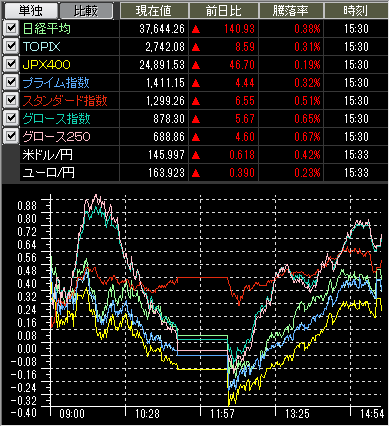Uncheck the スタンダード指数 checkbox
This screenshot has width=390, height=427.
coord(11,100)
